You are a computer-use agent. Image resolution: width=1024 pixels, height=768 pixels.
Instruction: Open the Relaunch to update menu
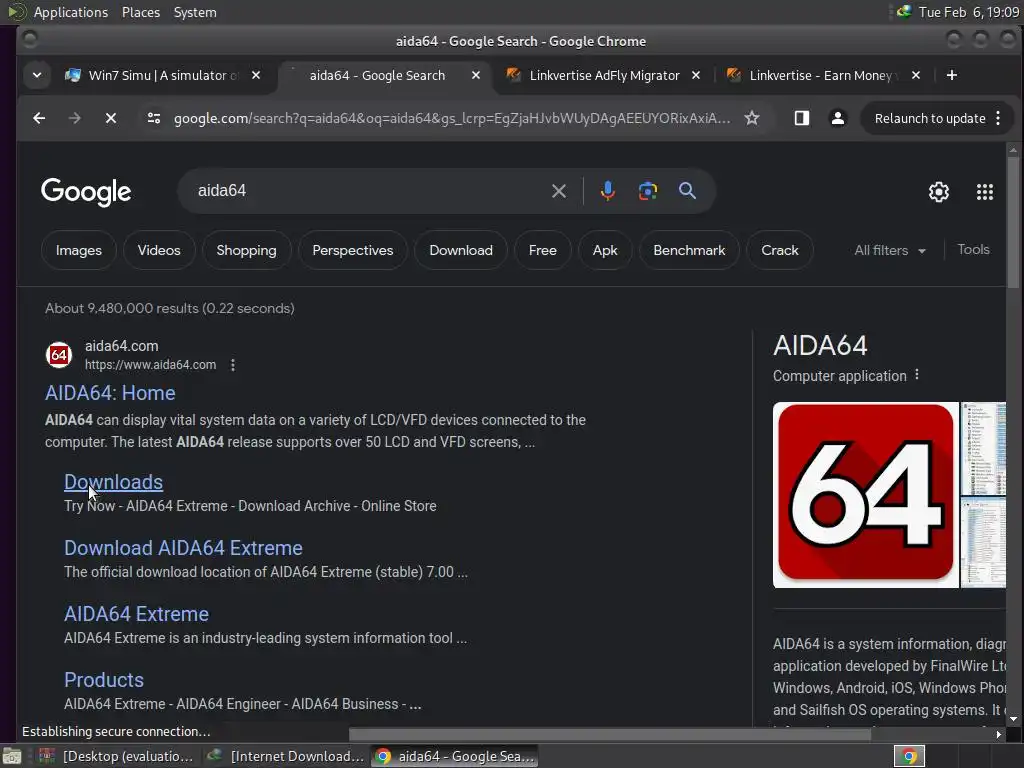[x=937, y=118]
